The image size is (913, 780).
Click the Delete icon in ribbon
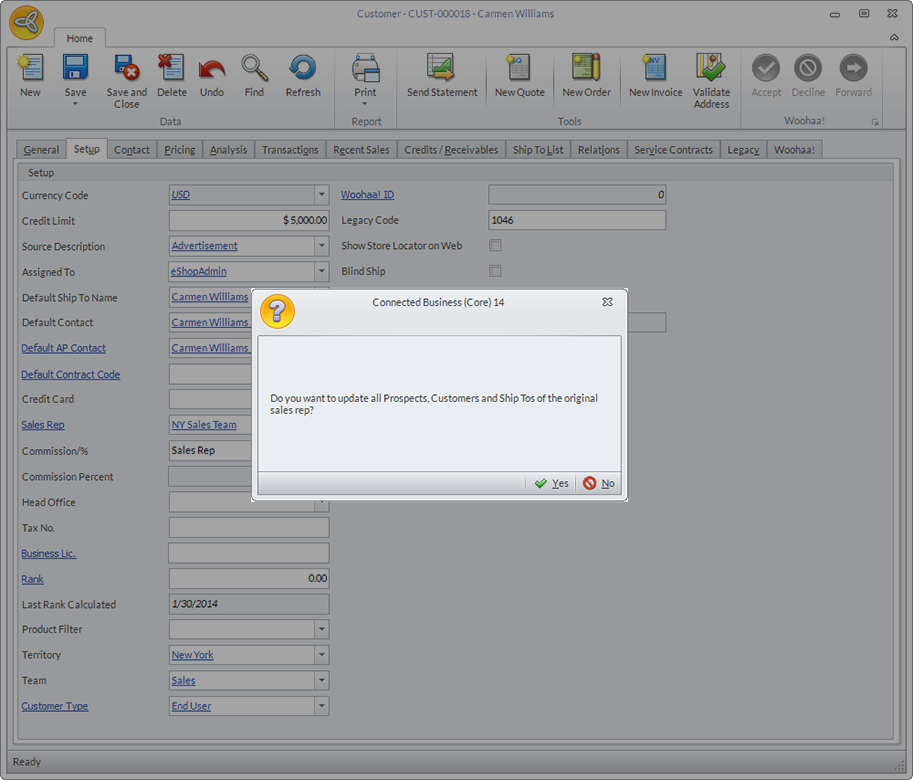coord(171,69)
